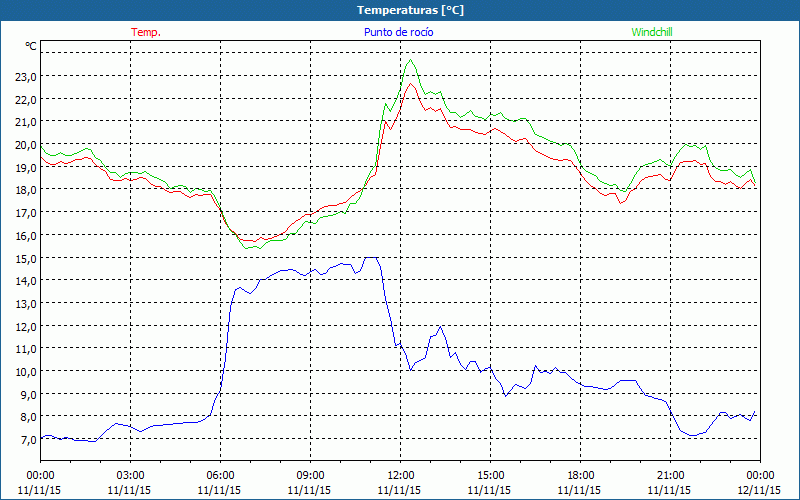Click the 18,0 y-axis value

click(x=26, y=190)
